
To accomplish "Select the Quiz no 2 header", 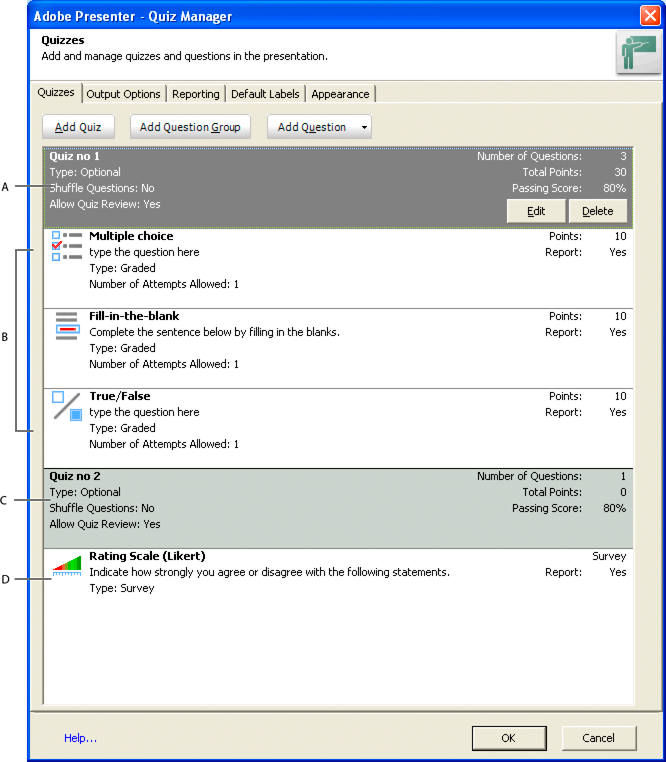I will (x=338, y=508).
